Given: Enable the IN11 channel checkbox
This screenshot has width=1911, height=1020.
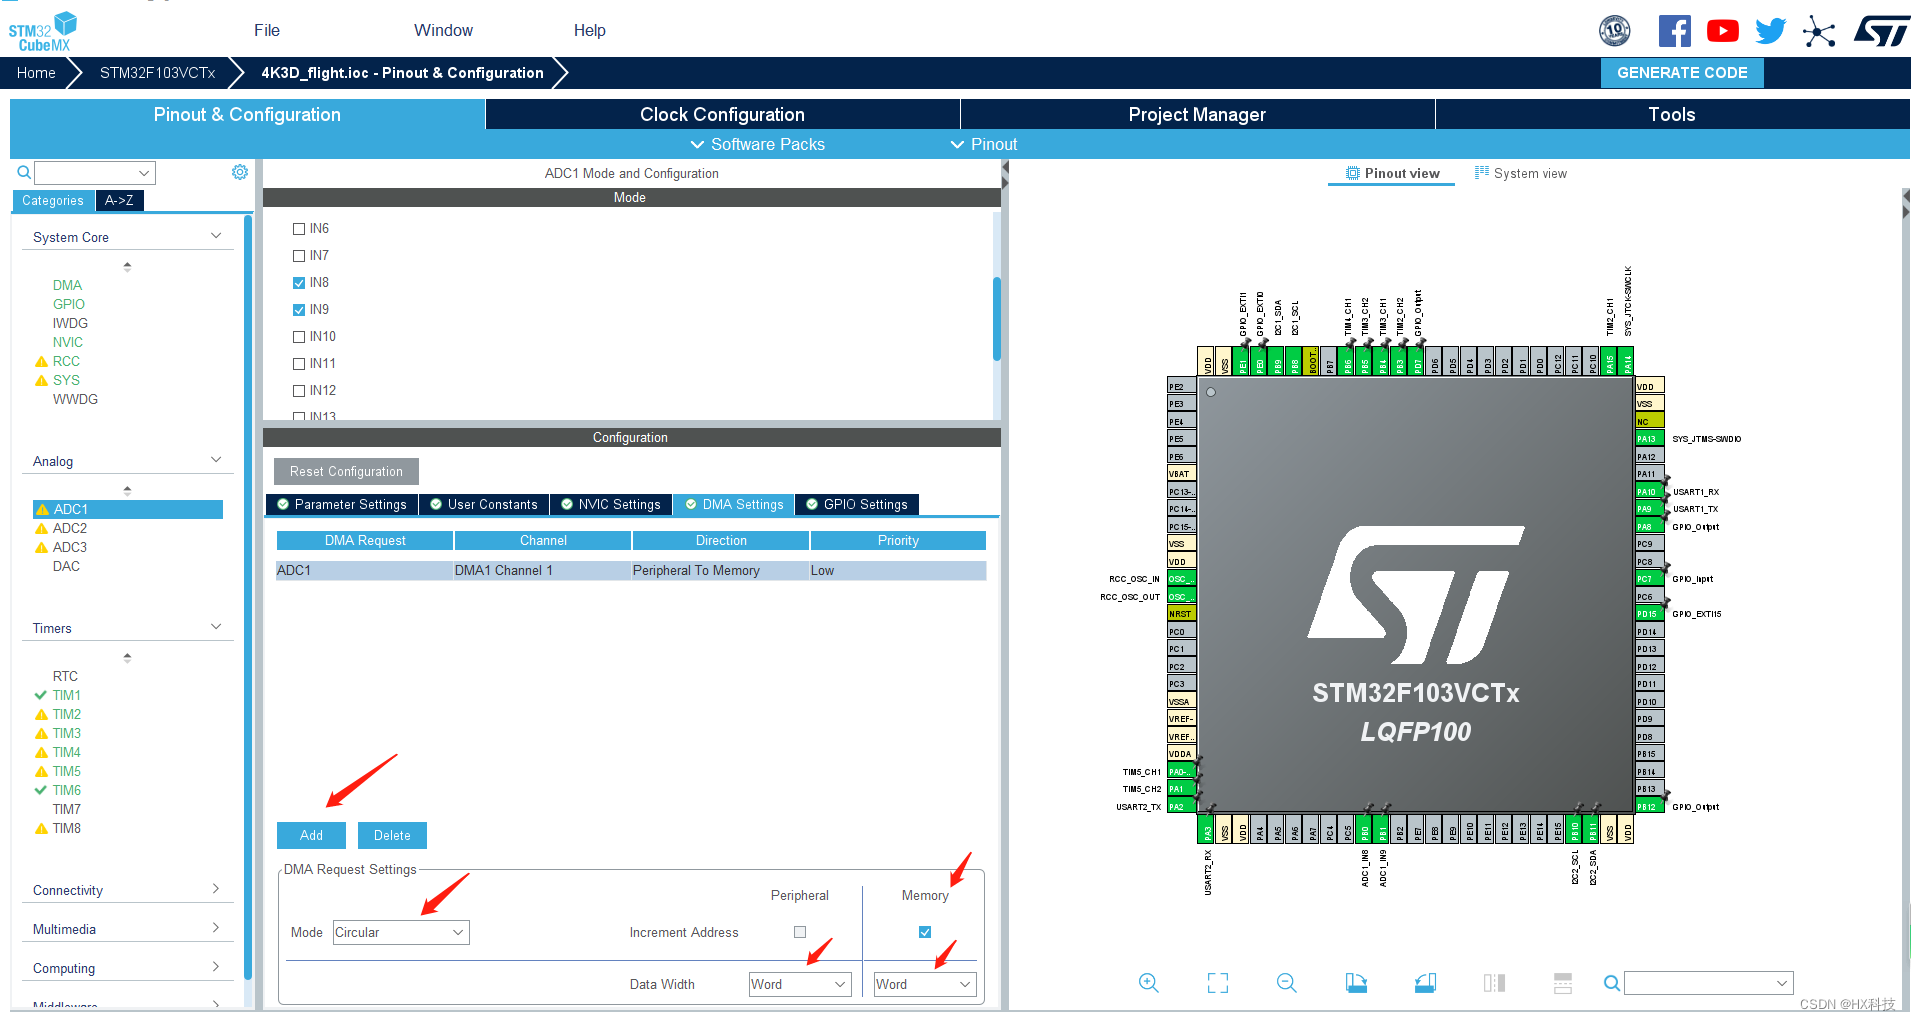Looking at the screenshot, I should 299,364.
